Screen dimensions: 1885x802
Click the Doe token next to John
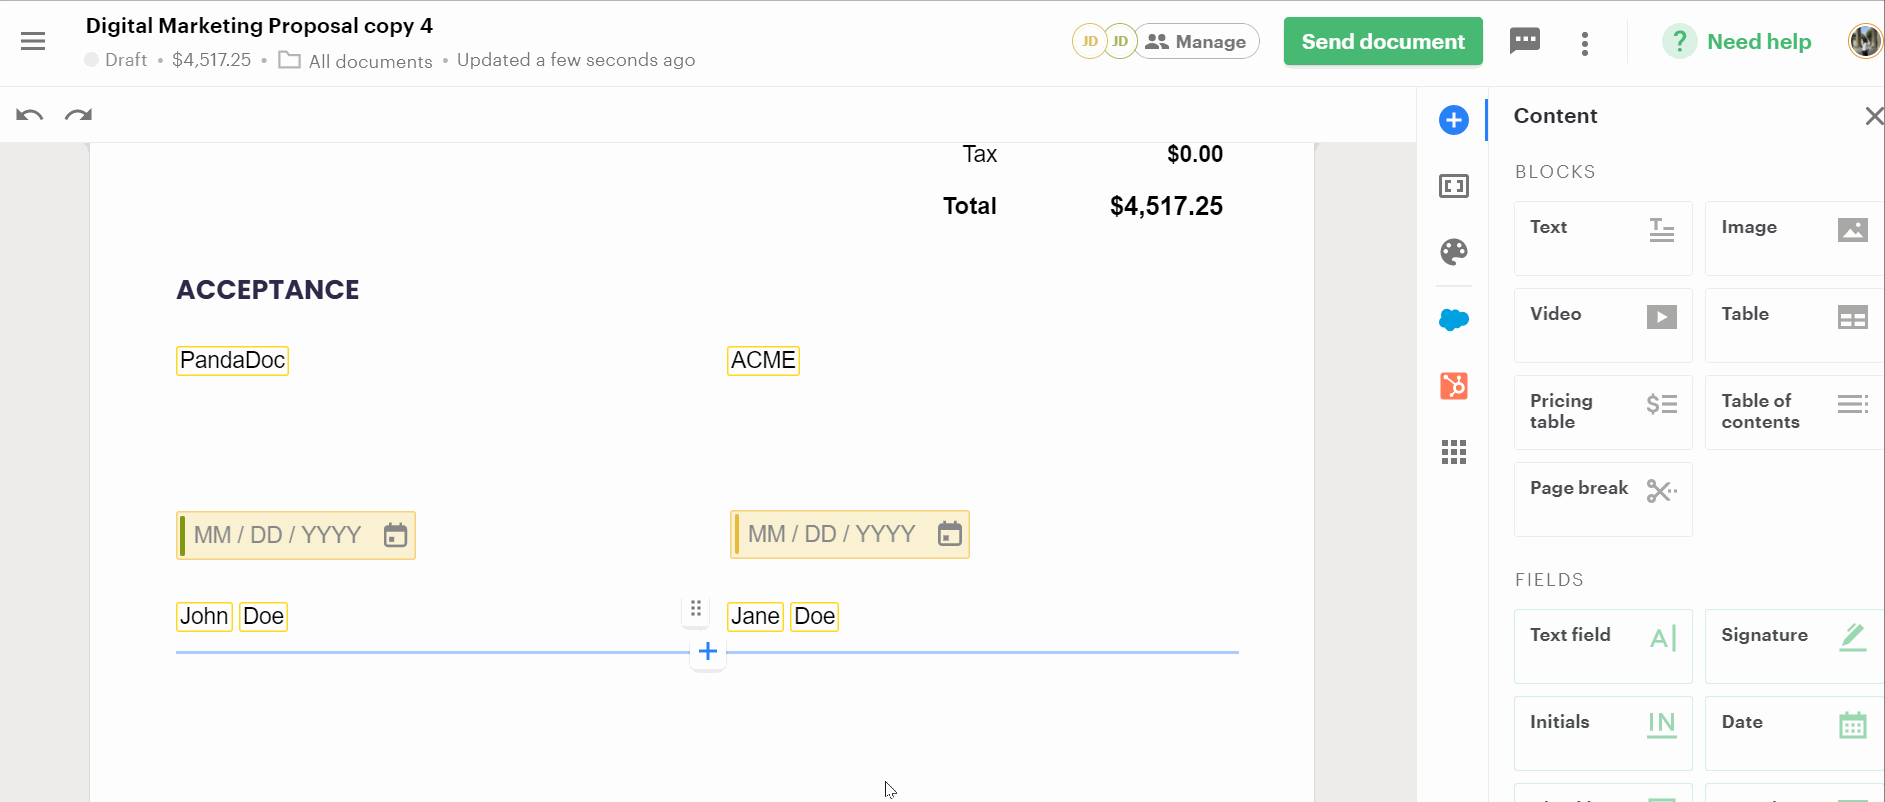pos(264,616)
